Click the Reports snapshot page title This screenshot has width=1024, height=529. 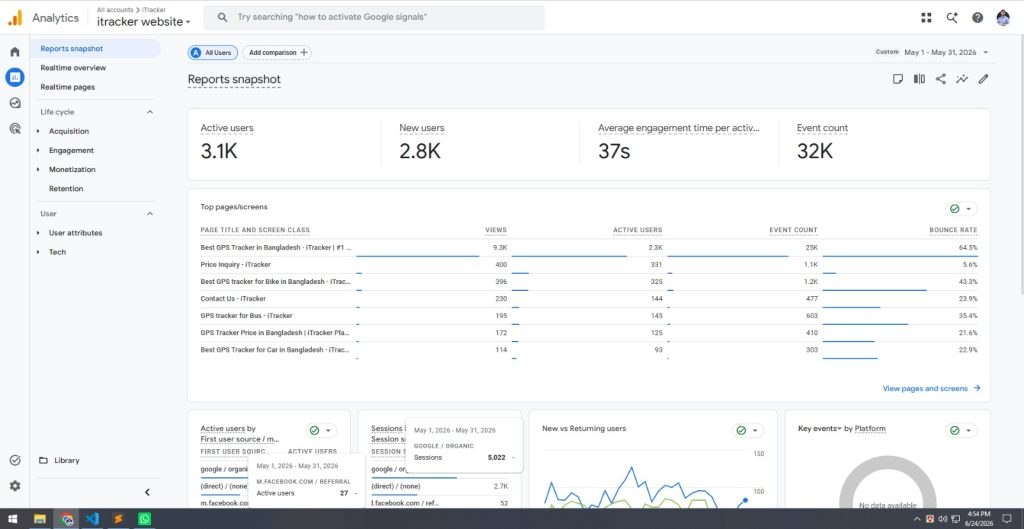point(234,80)
